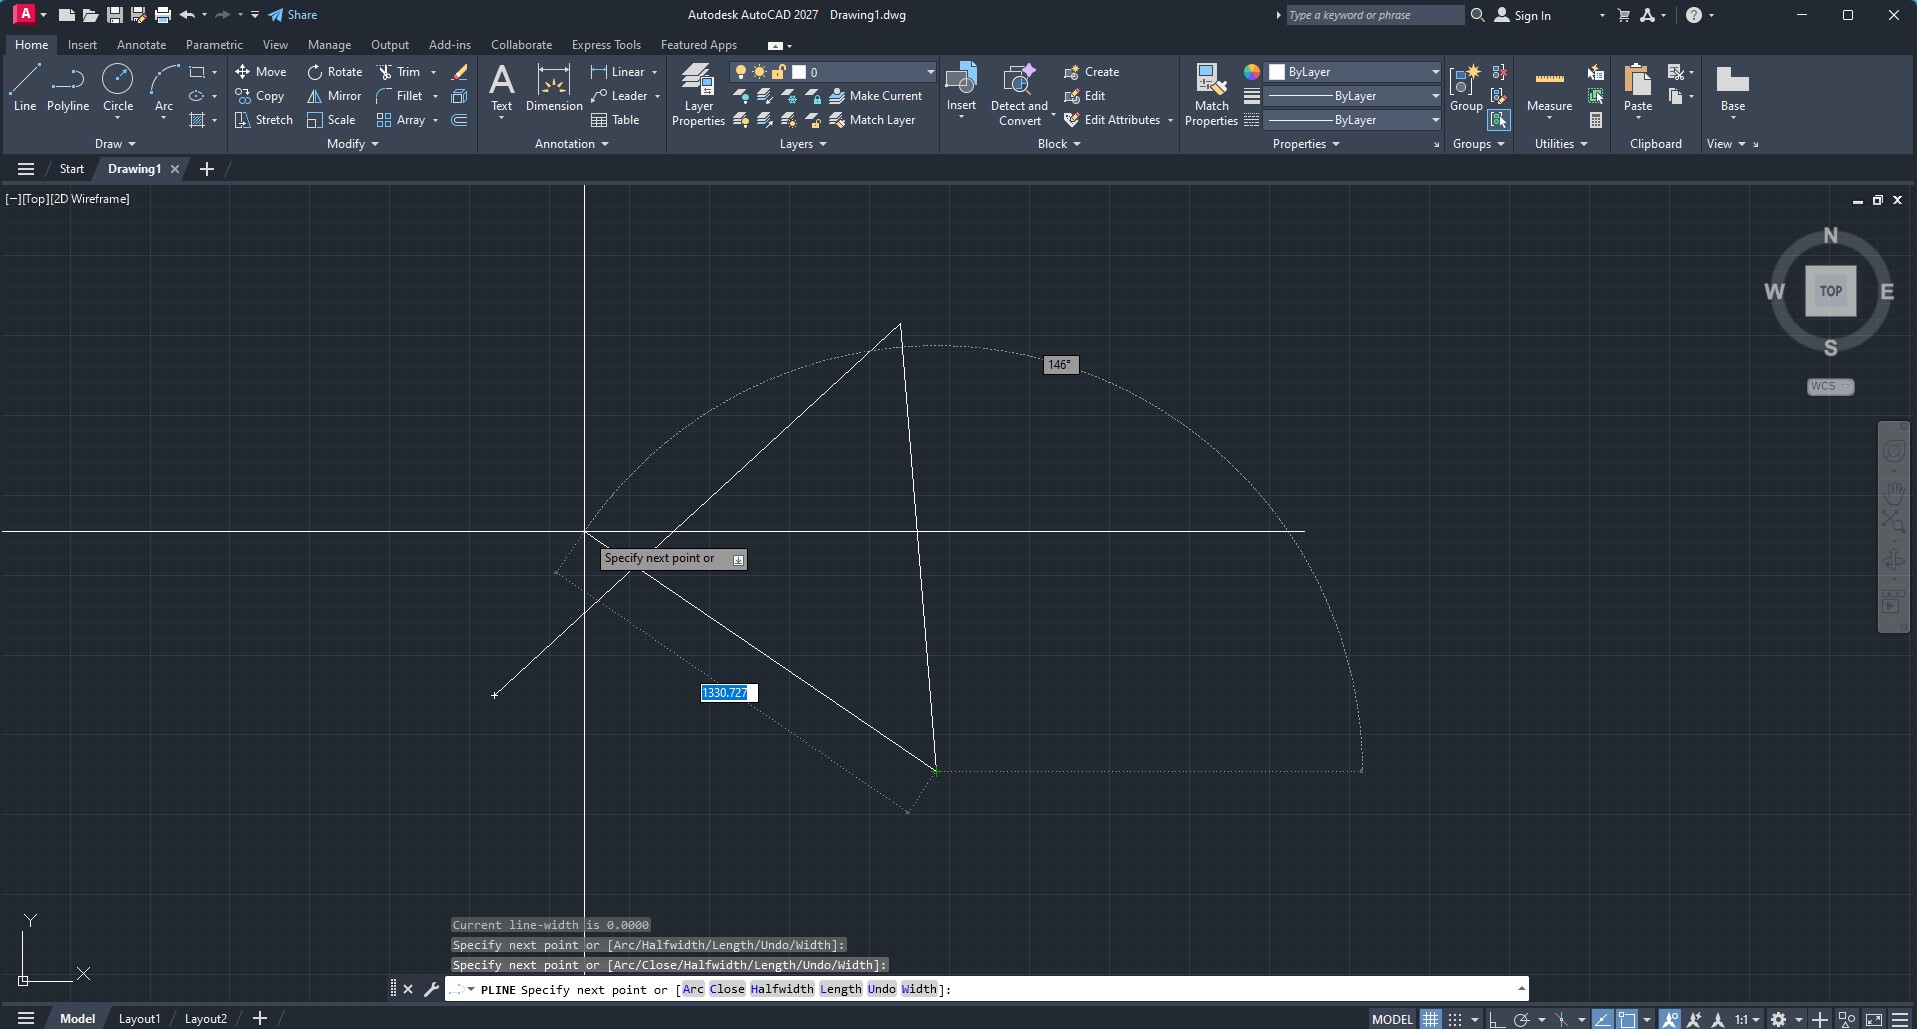Click the dynamic input length field 1330.727
Screen dimensions: 1917x1029
729,693
